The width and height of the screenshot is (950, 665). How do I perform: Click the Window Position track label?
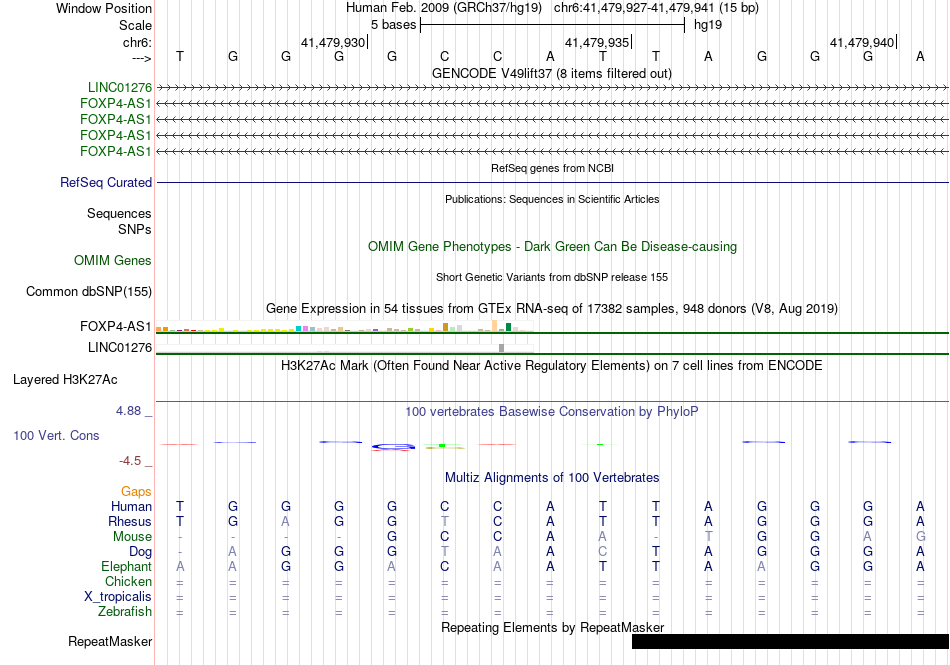104,8
